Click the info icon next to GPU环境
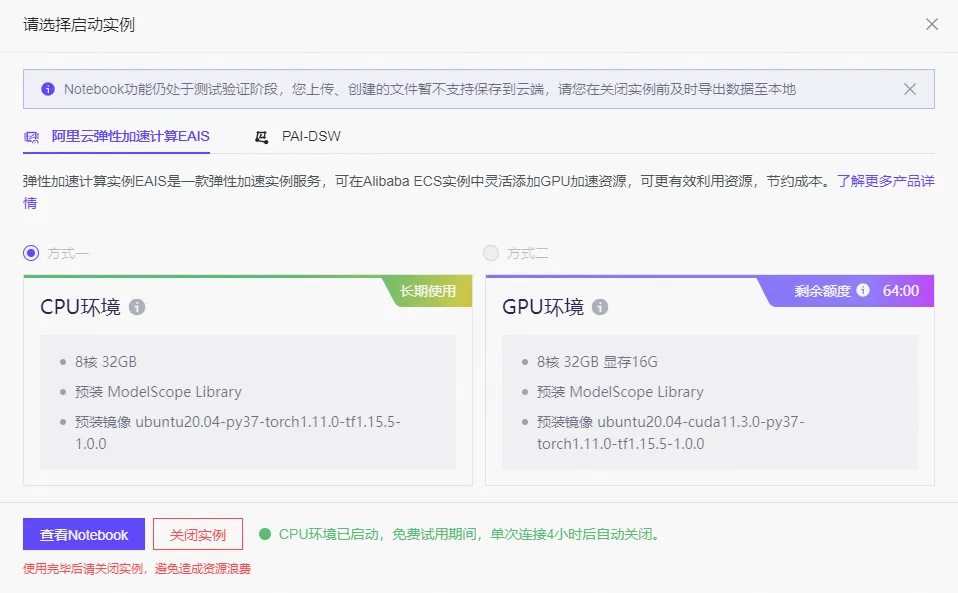Screen dimensions: 958x593 pyautogui.click(x=600, y=307)
